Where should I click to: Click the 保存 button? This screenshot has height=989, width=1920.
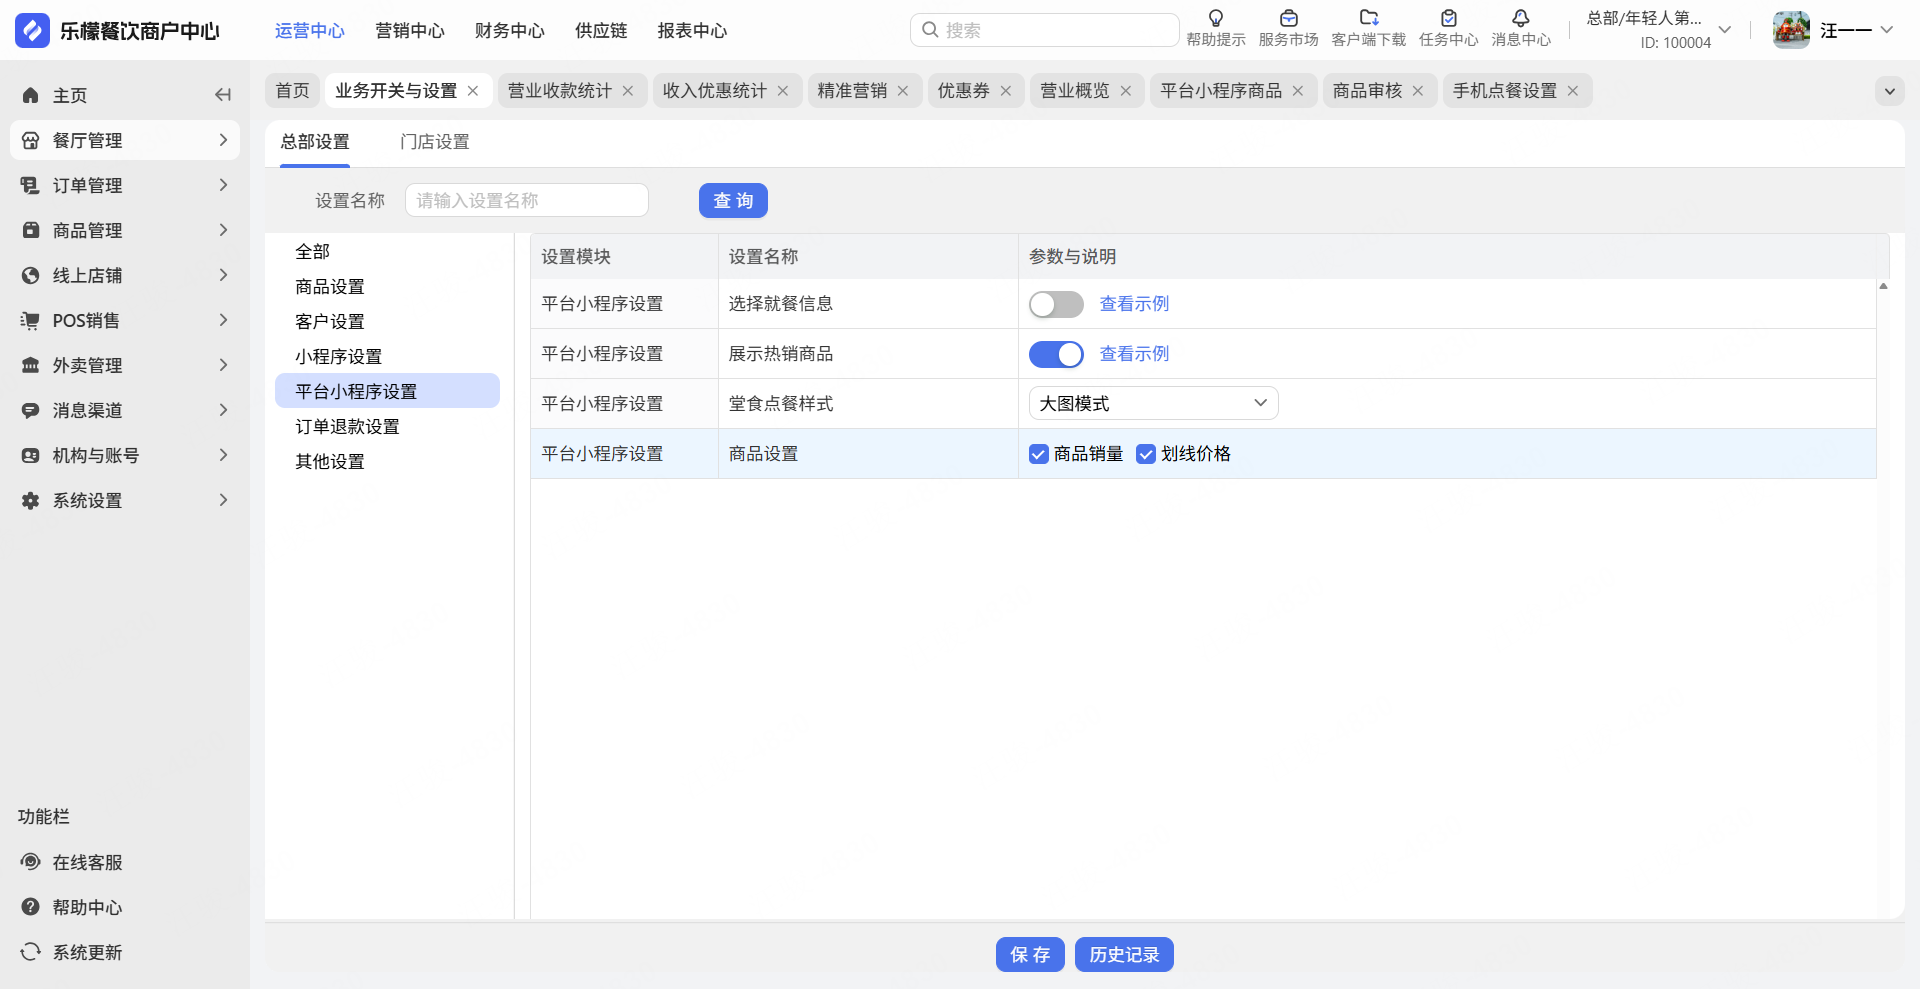click(x=1029, y=954)
